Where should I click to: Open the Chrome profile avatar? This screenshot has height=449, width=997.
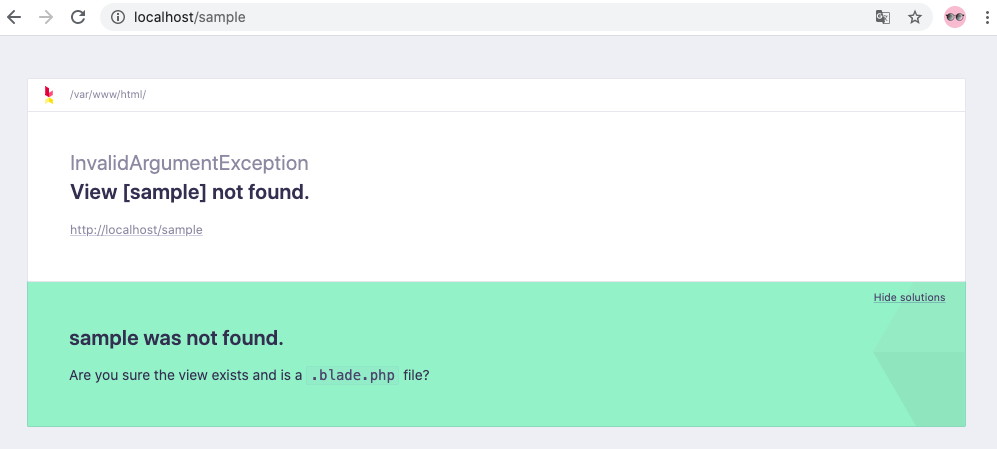click(955, 17)
